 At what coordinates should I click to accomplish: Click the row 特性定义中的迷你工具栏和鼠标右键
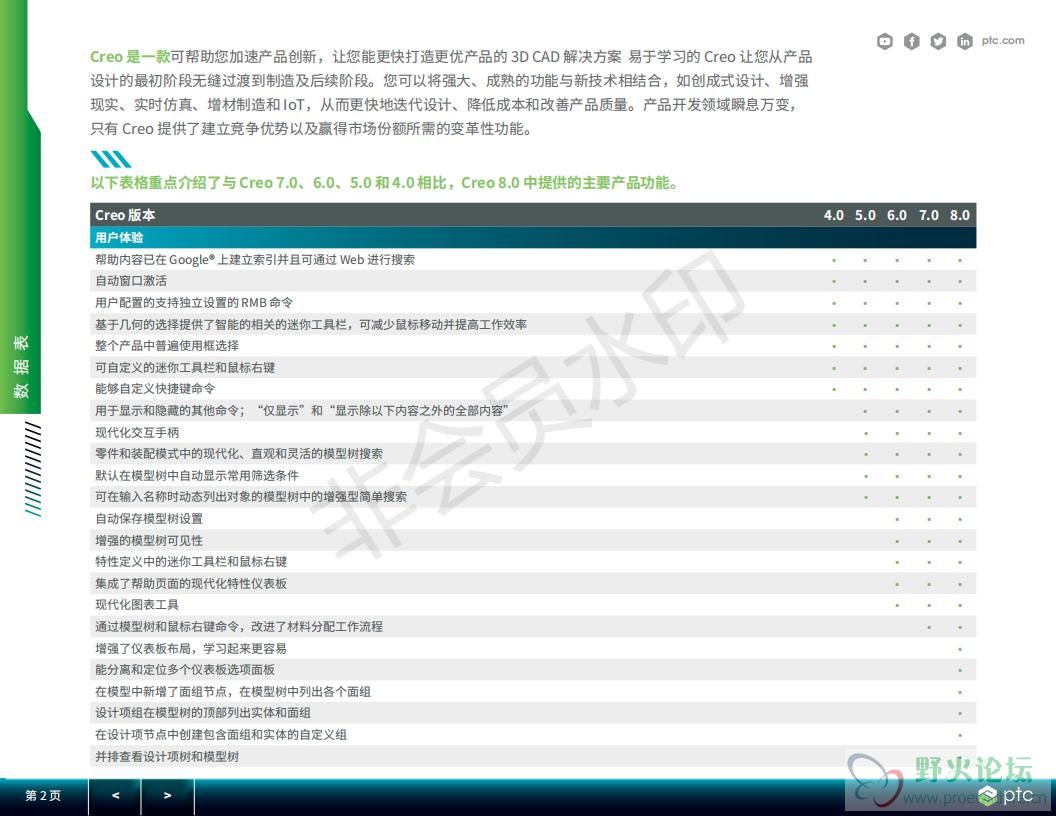[533, 562]
